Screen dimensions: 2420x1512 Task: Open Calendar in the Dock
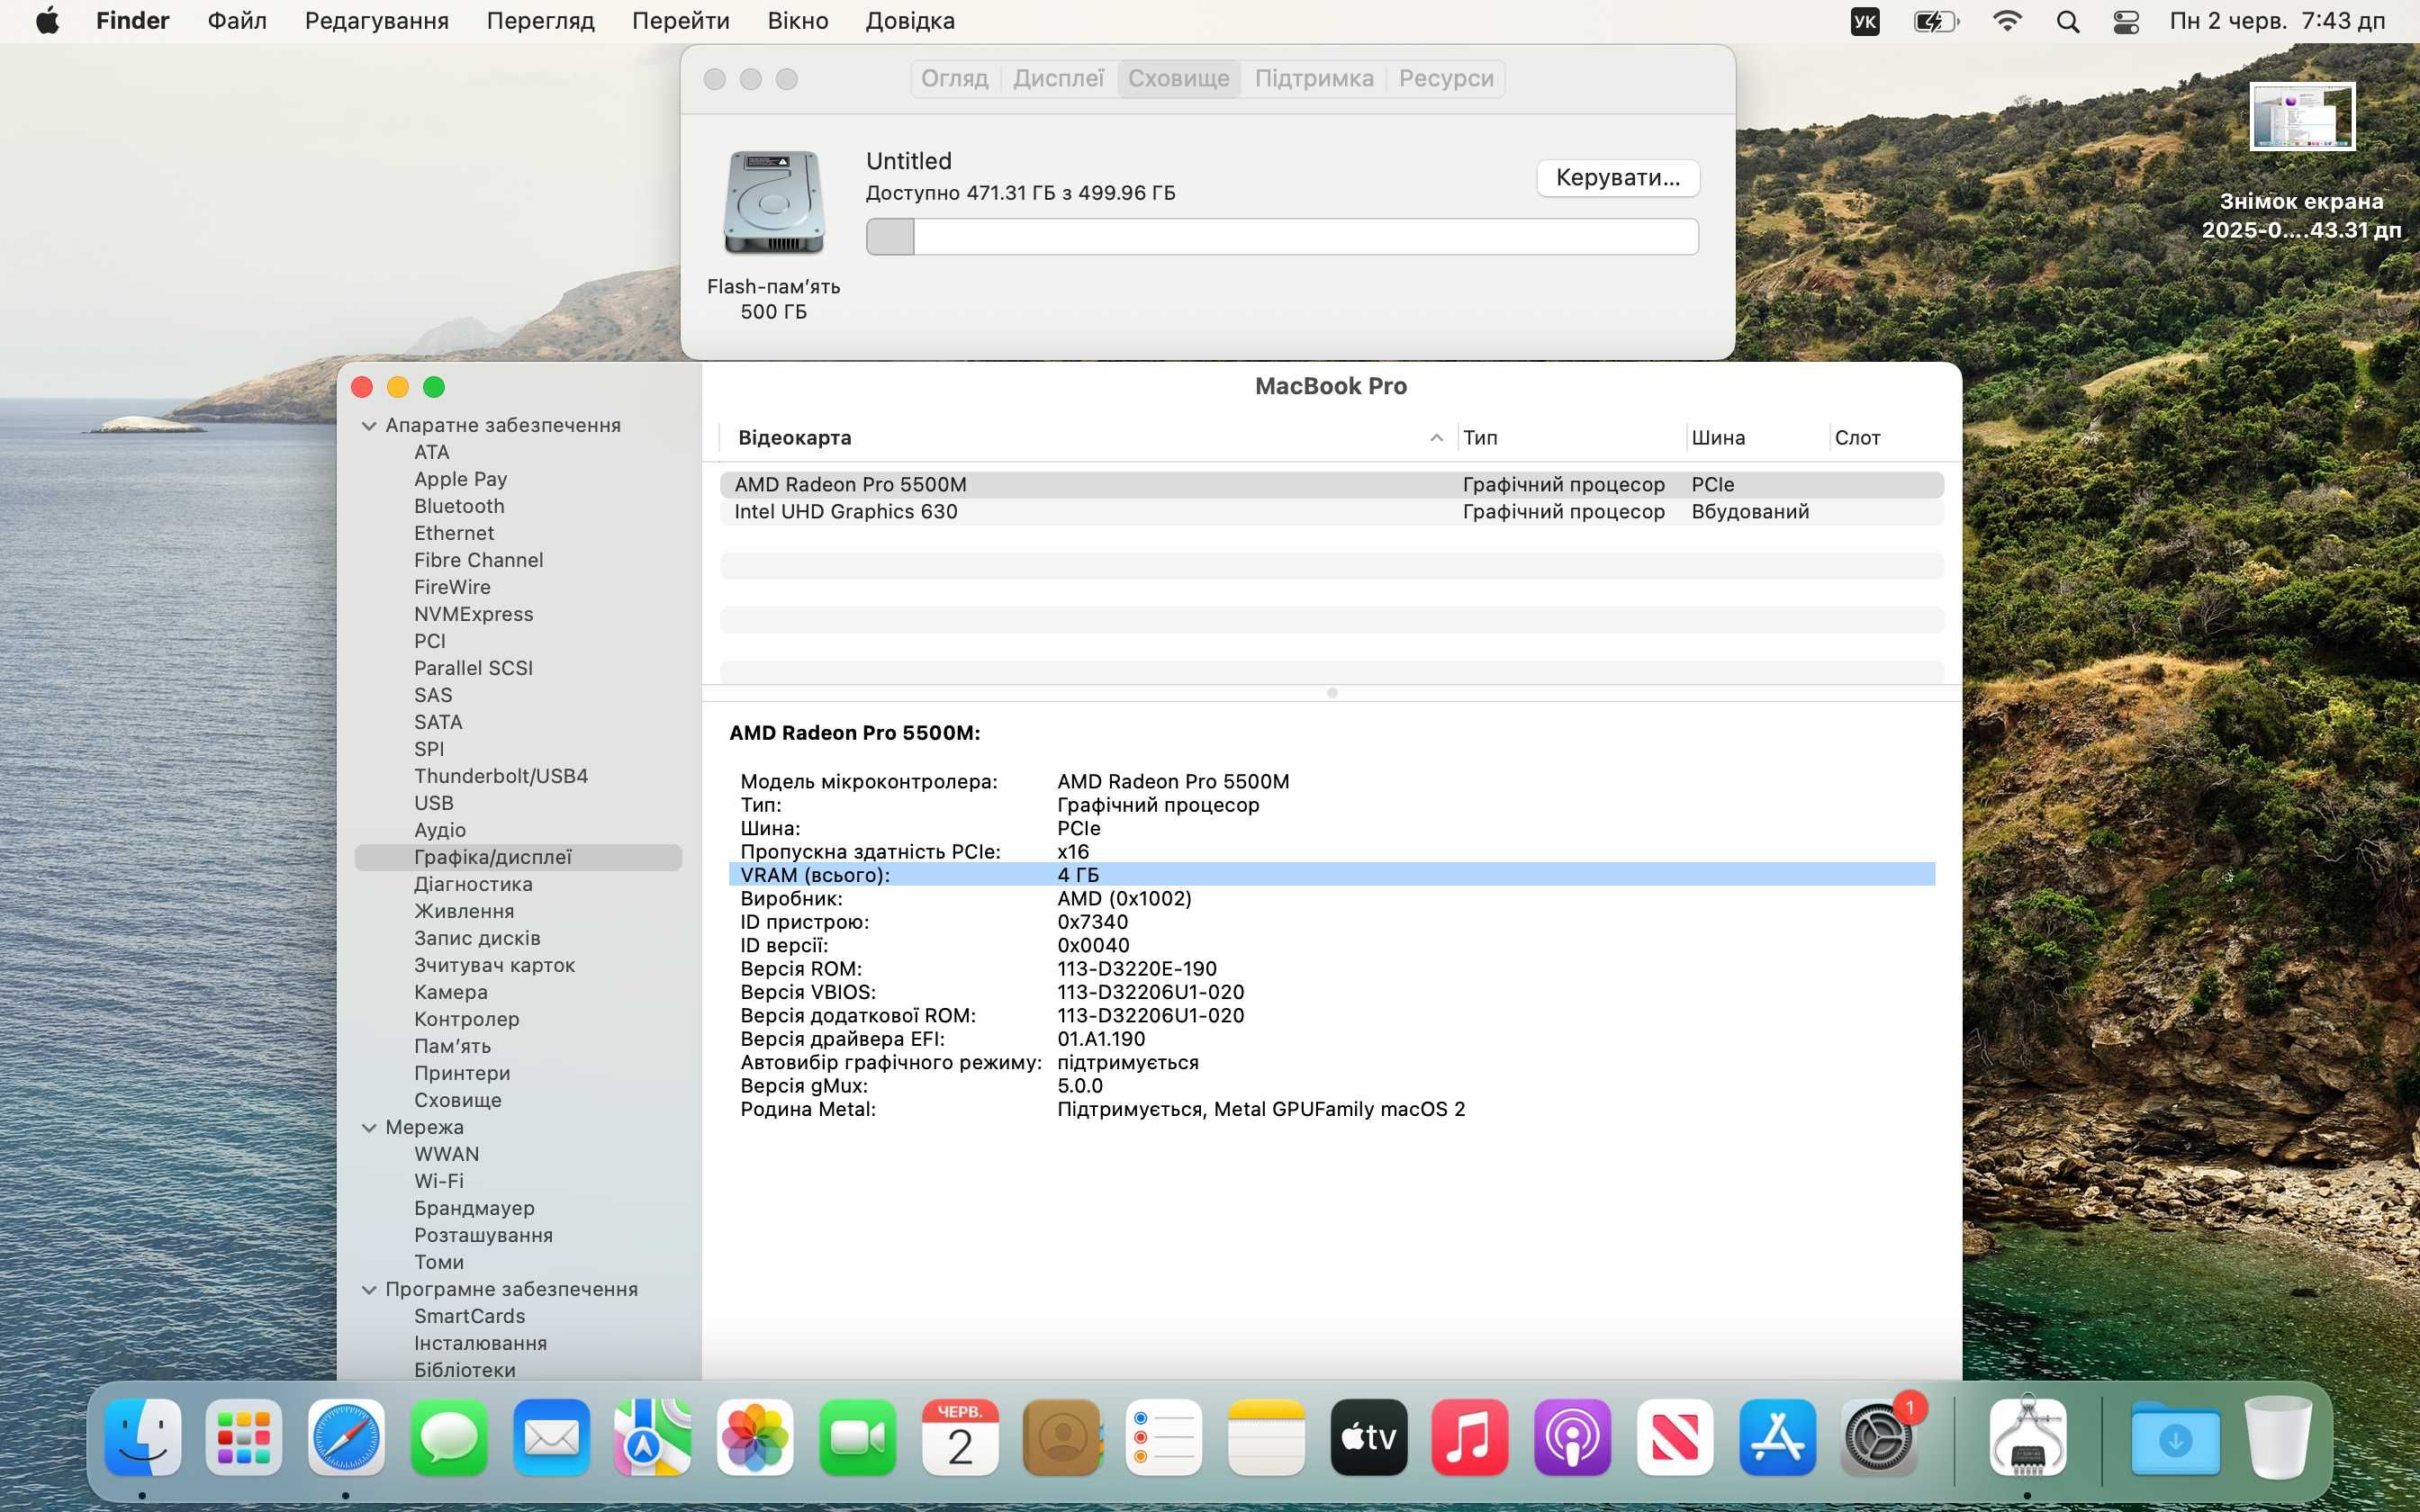pos(960,1438)
